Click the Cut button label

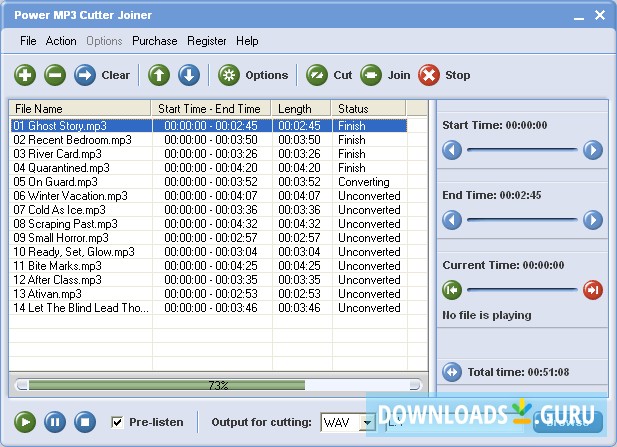[x=342, y=75]
